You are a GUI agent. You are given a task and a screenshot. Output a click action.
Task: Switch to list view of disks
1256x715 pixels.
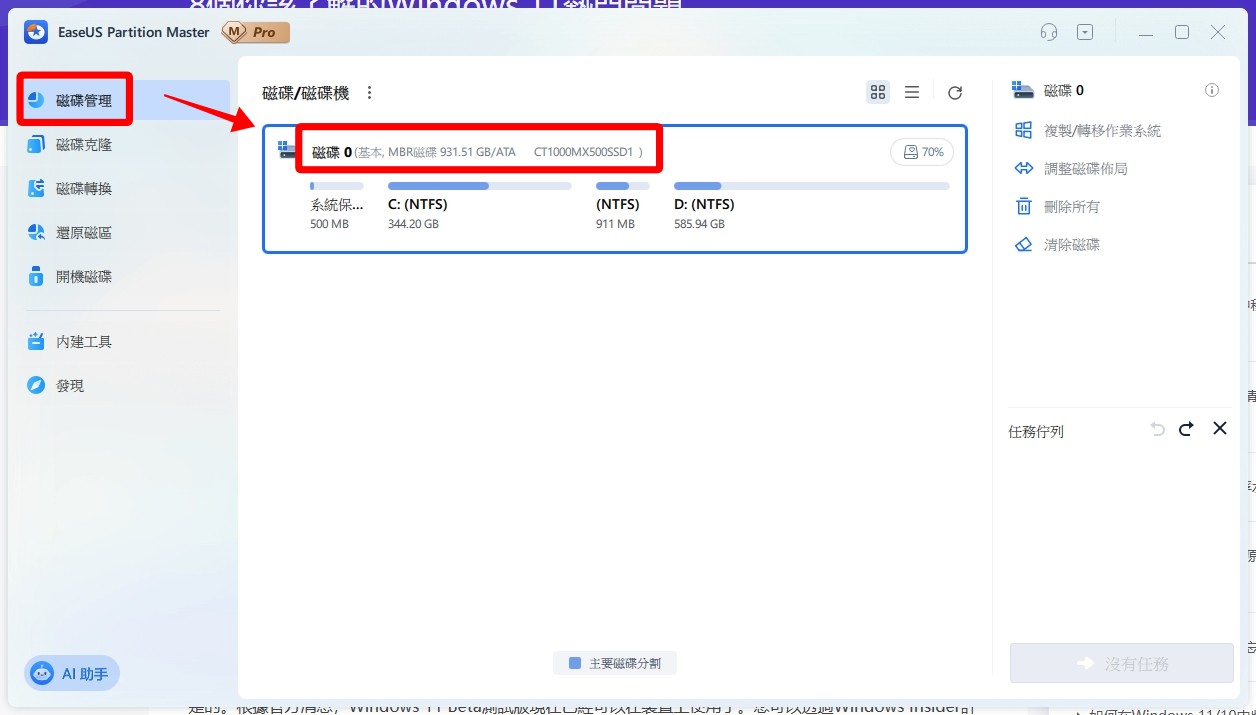912,92
